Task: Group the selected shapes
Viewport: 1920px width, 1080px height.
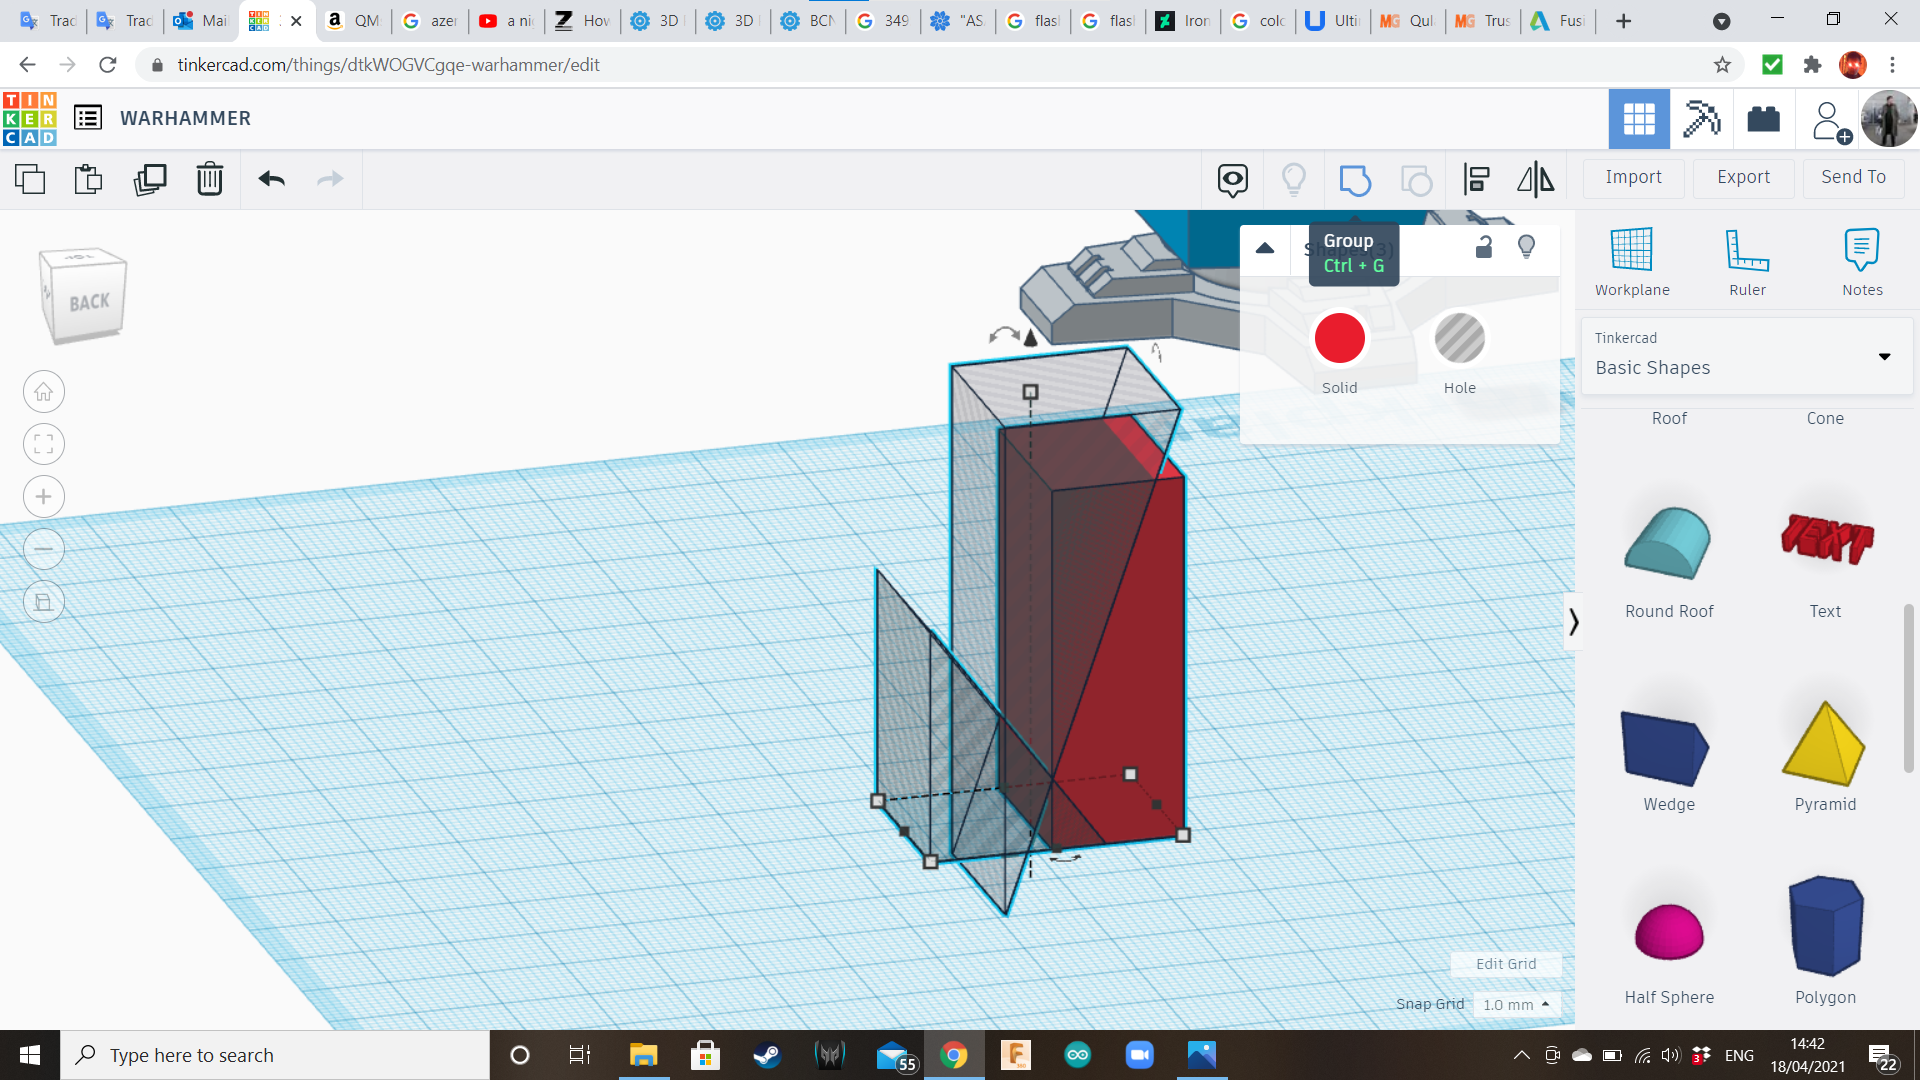Action: coord(1355,180)
